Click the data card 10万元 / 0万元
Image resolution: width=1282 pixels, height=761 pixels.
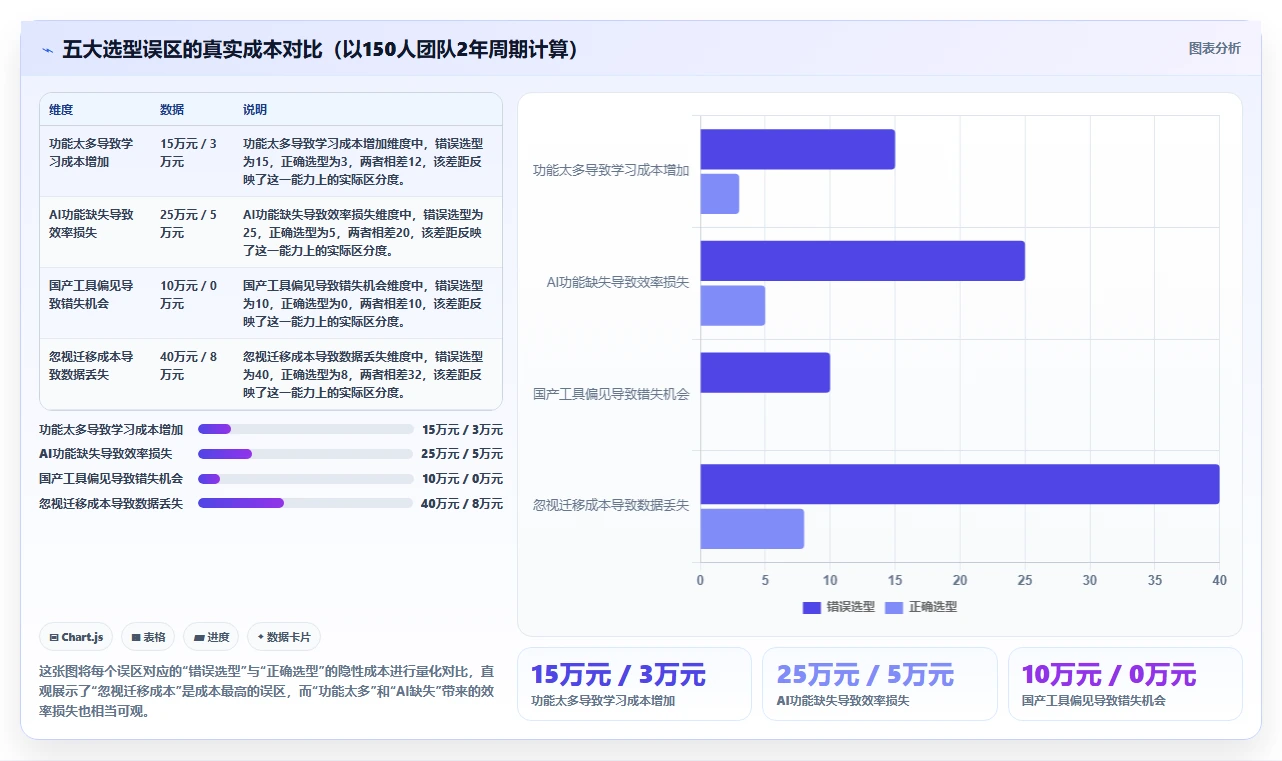pyautogui.click(x=1125, y=684)
